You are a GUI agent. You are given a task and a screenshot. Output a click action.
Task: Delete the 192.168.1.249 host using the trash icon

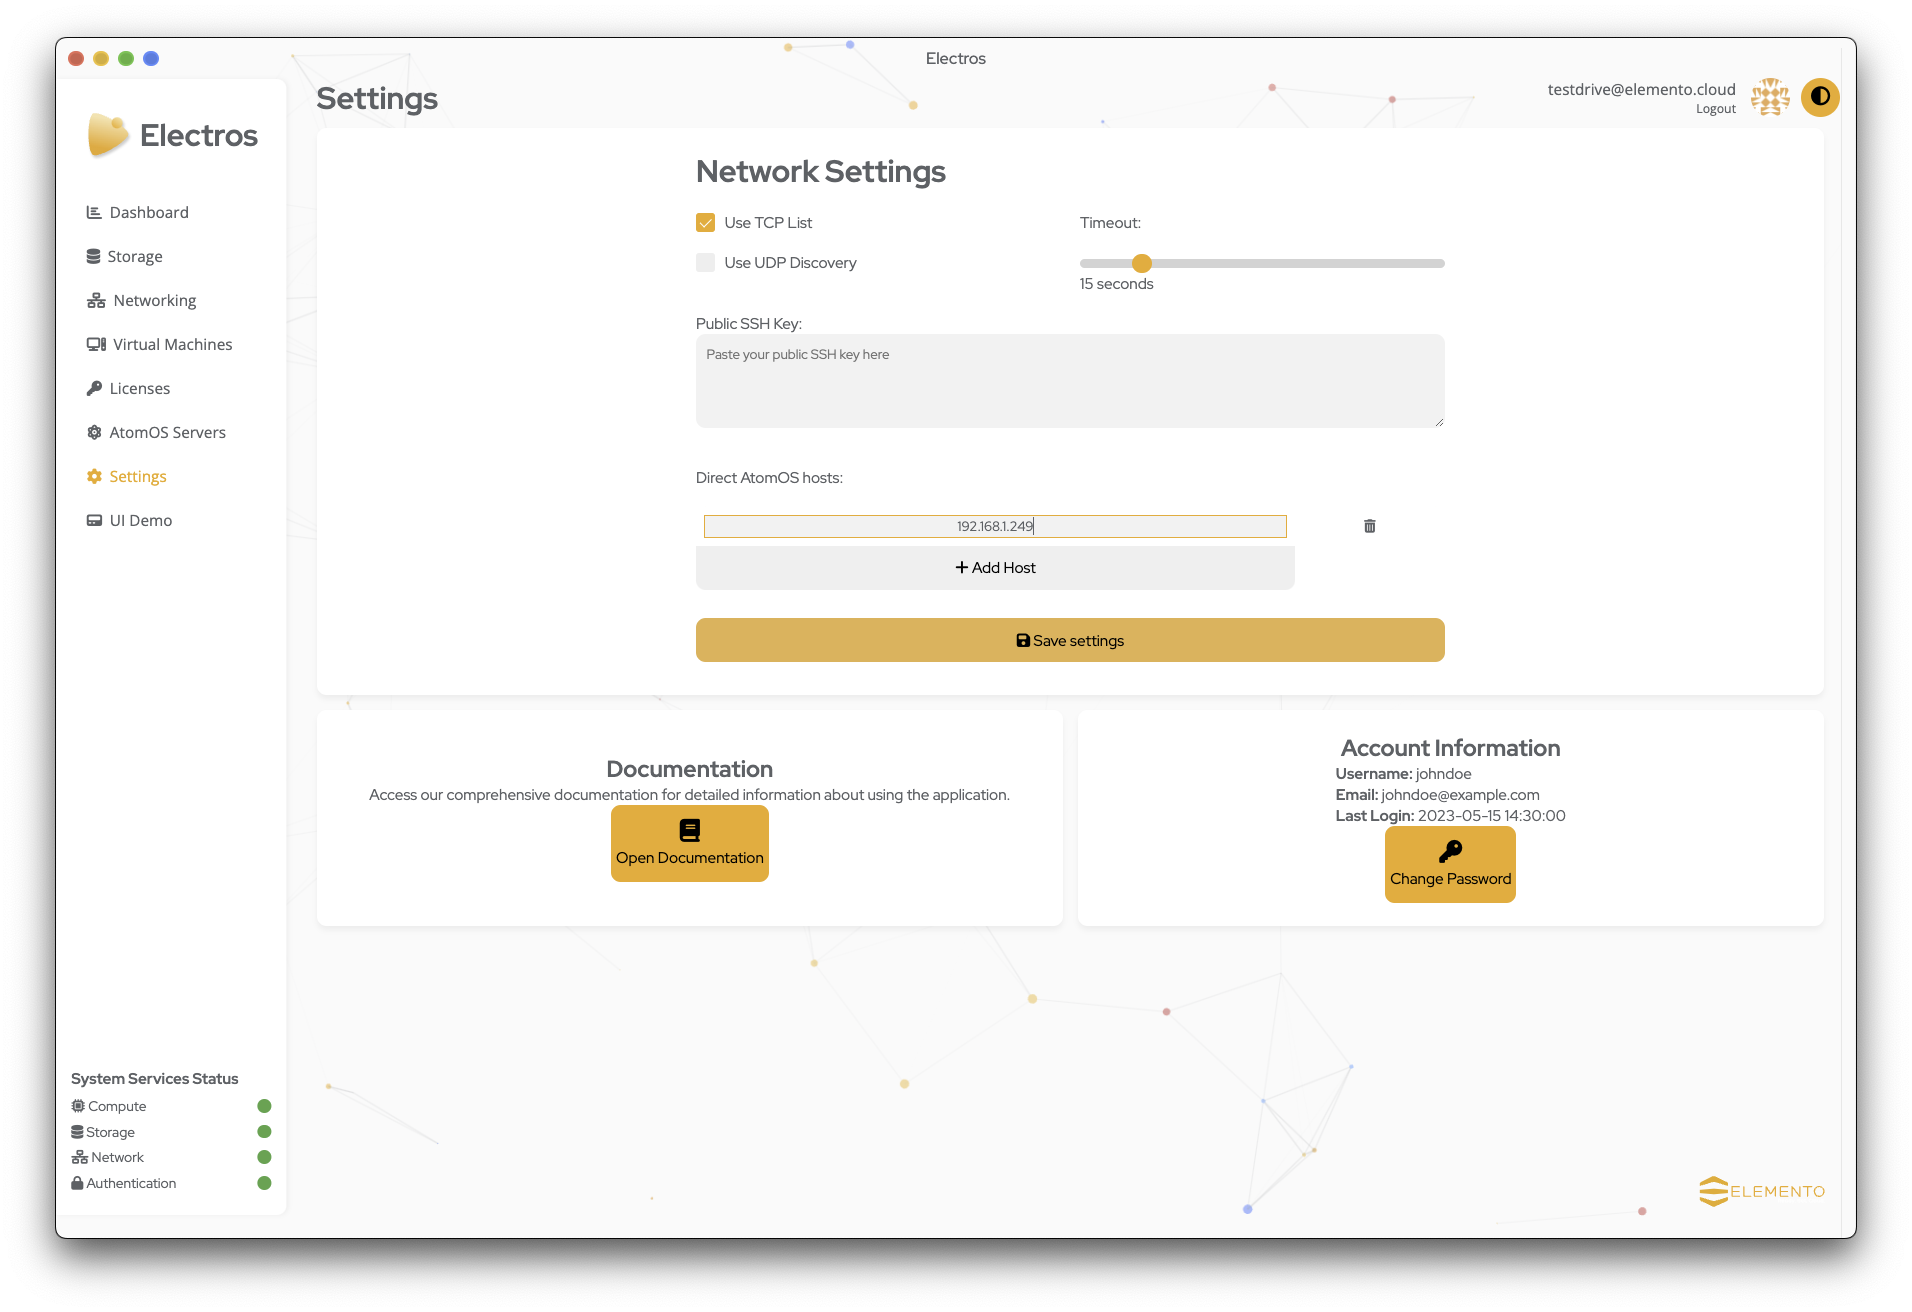point(1370,526)
